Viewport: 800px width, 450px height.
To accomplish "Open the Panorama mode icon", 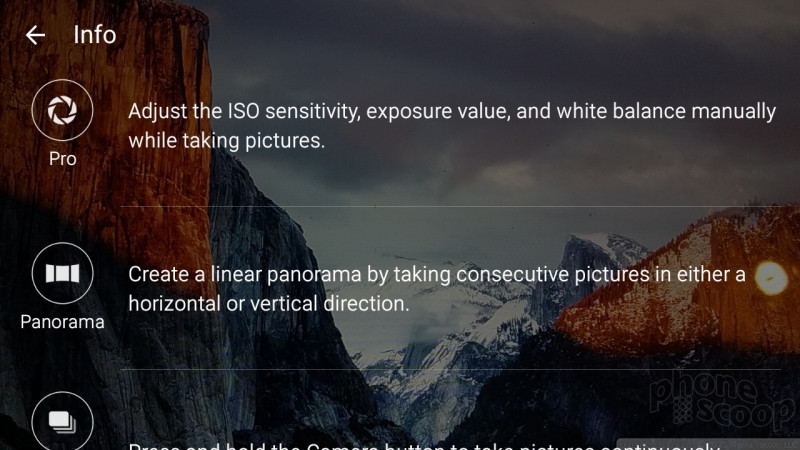I will point(62,273).
